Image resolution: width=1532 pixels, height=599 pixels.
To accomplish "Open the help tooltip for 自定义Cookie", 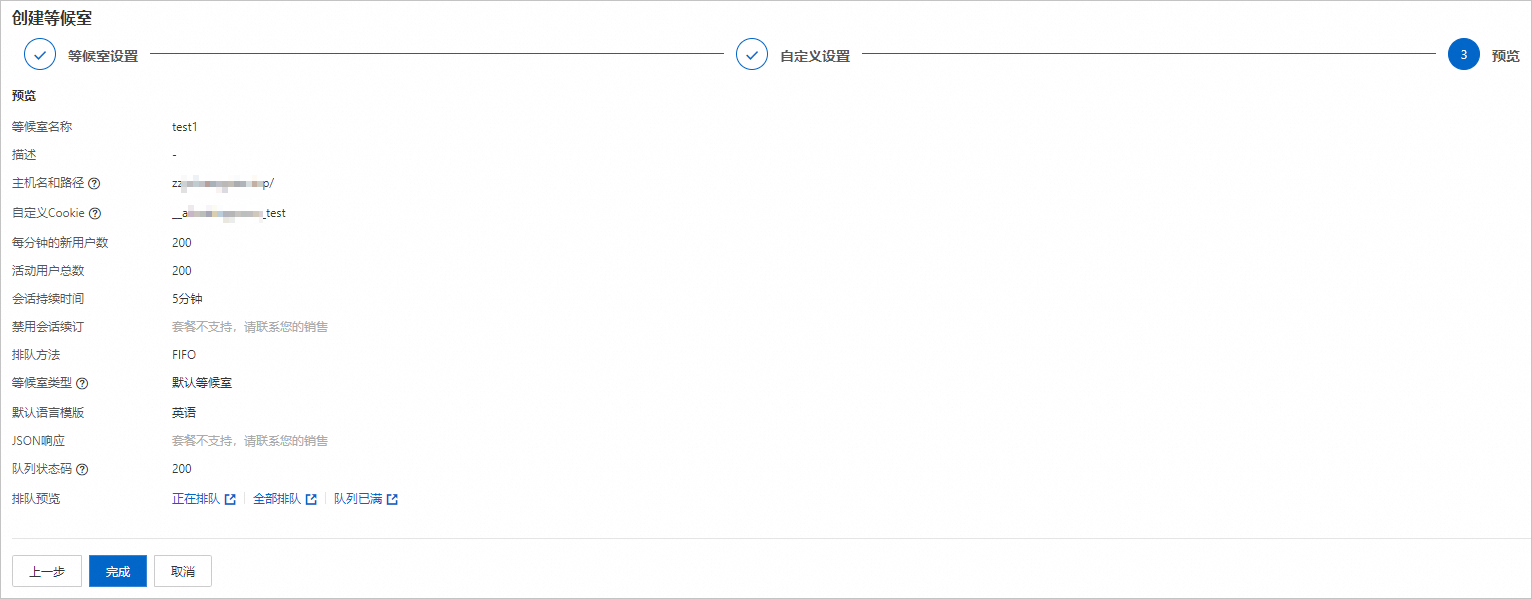I will (x=96, y=213).
